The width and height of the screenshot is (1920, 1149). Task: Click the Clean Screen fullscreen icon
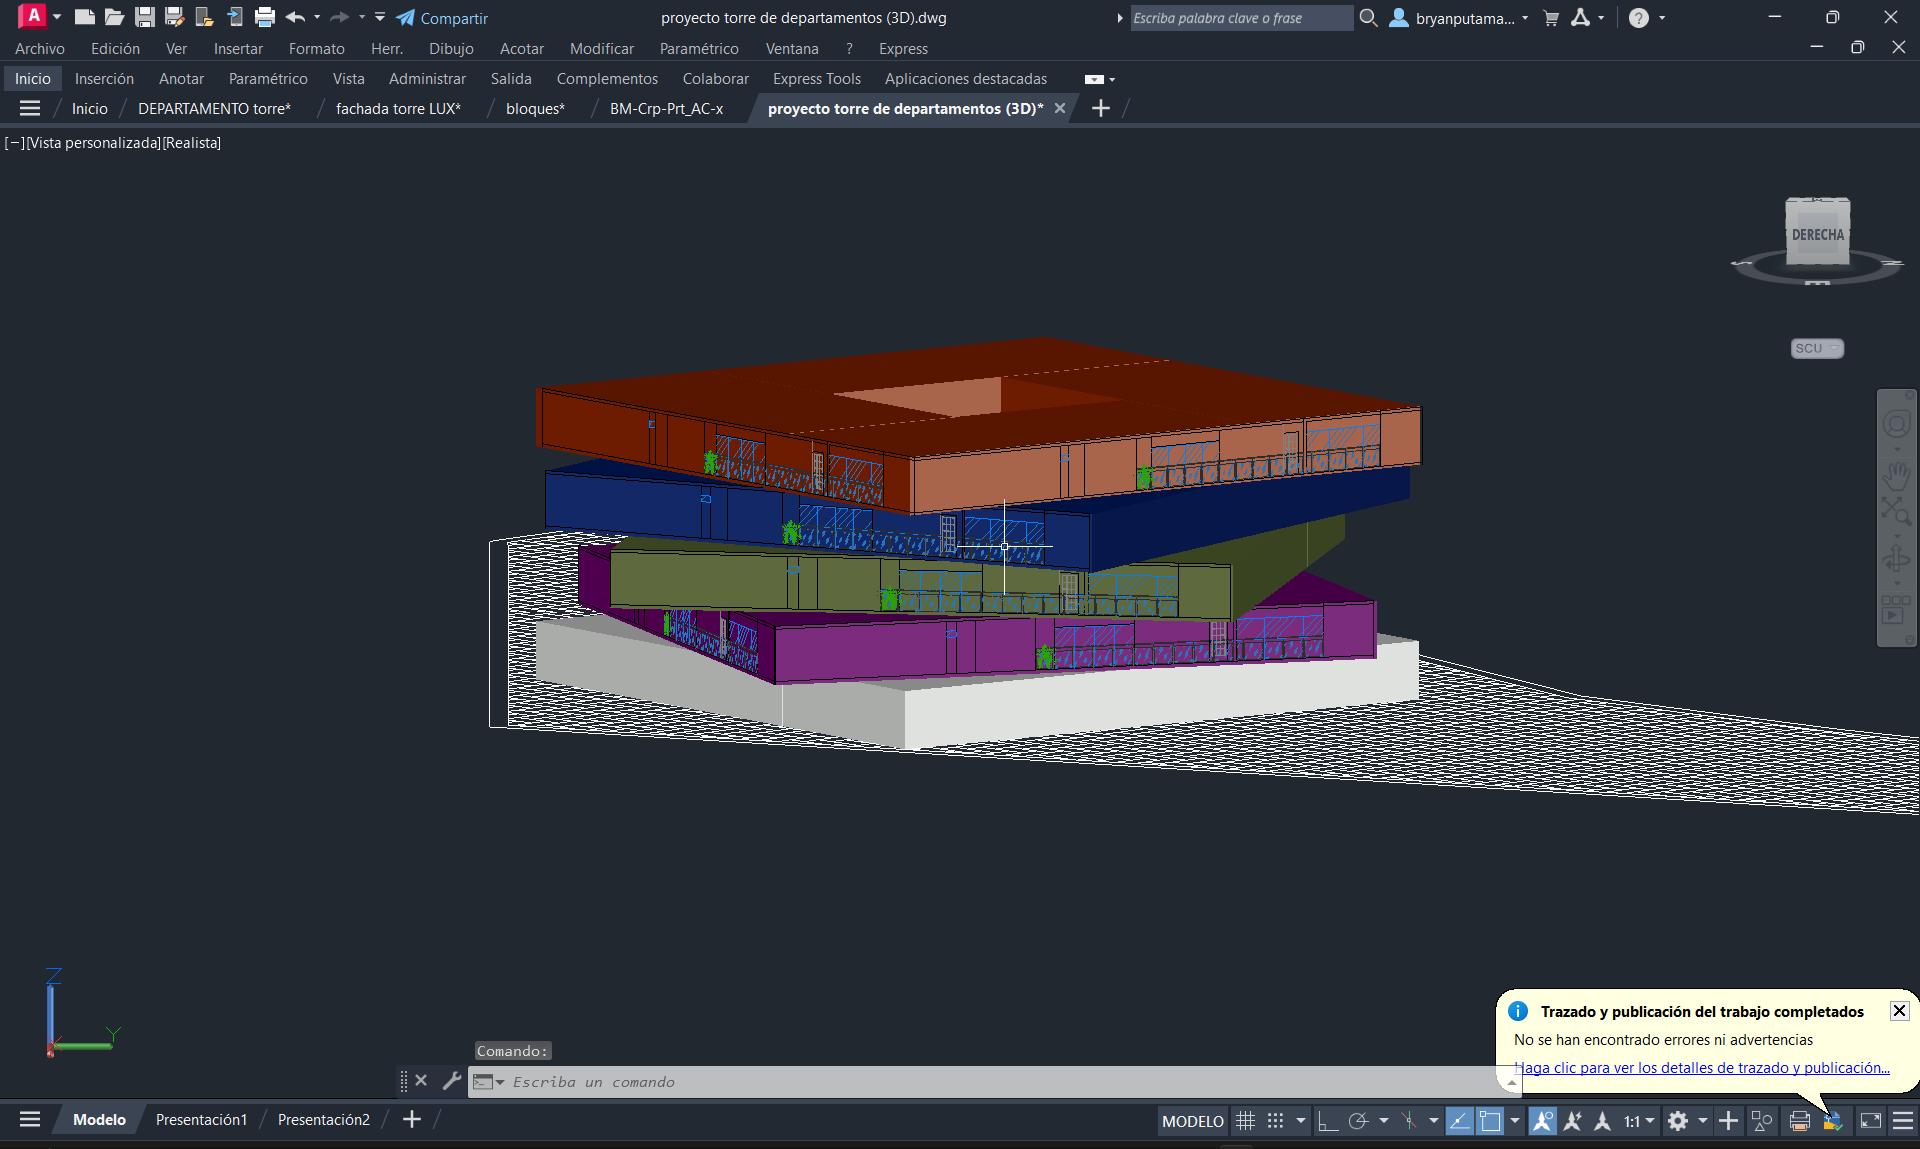click(x=1870, y=1121)
